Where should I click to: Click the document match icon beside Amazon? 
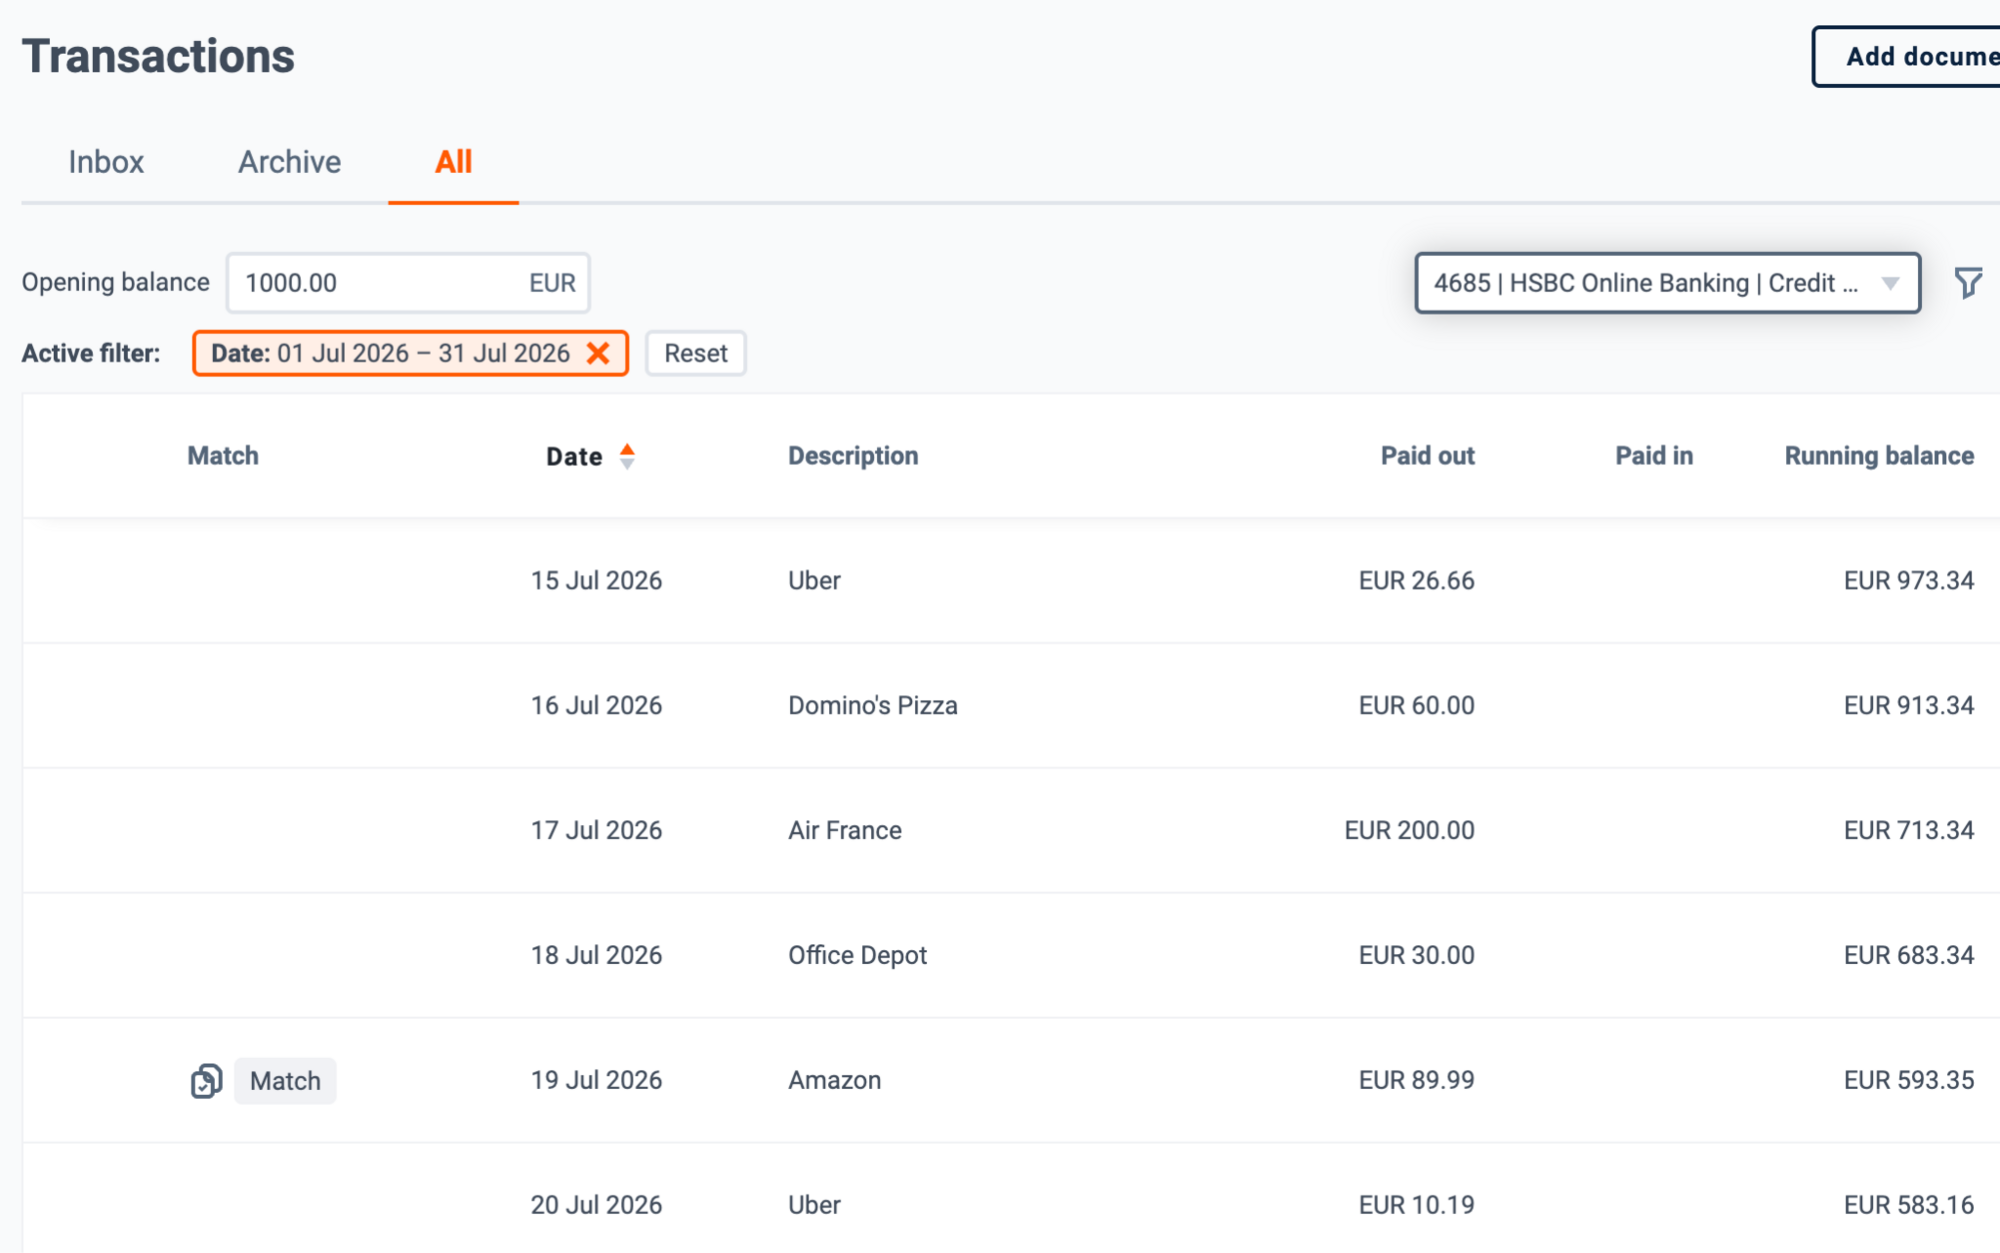click(x=206, y=1081)
